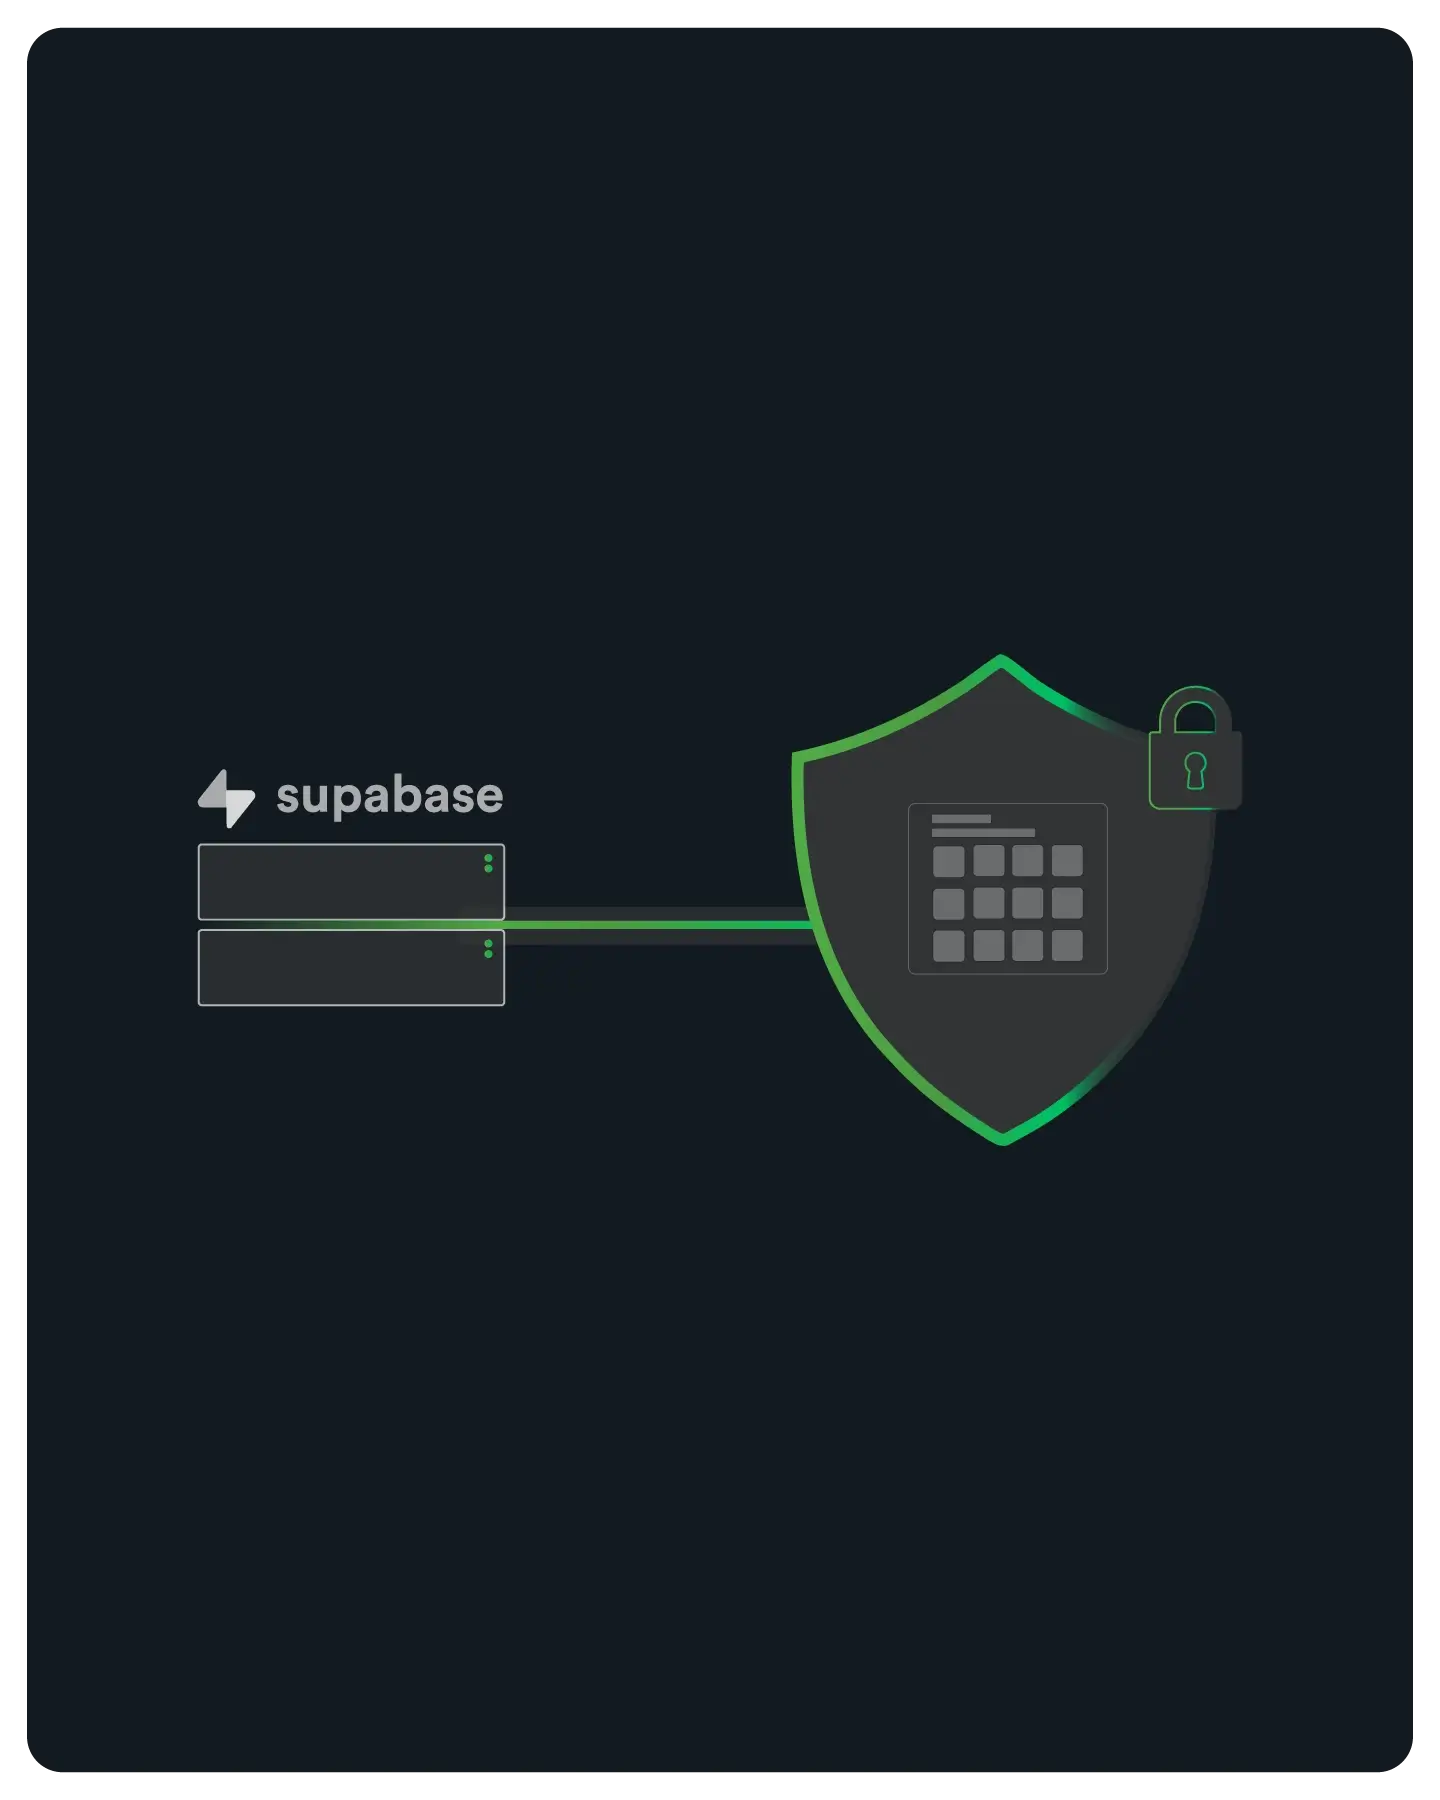Click green status dots on bottom server

(488, 948)
